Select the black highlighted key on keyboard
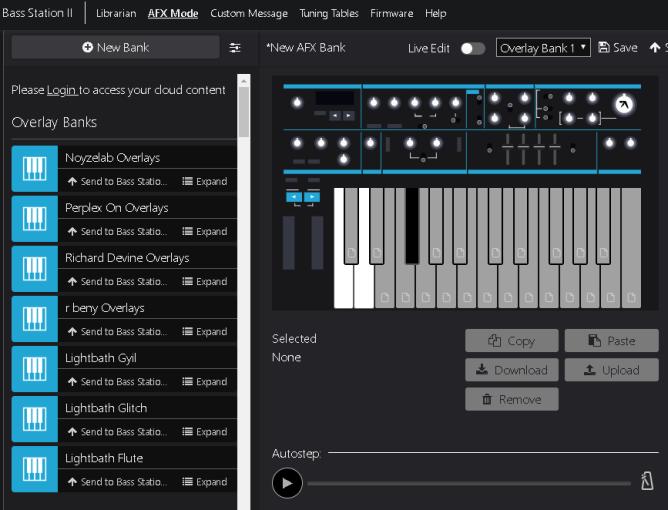 [412, 226]
